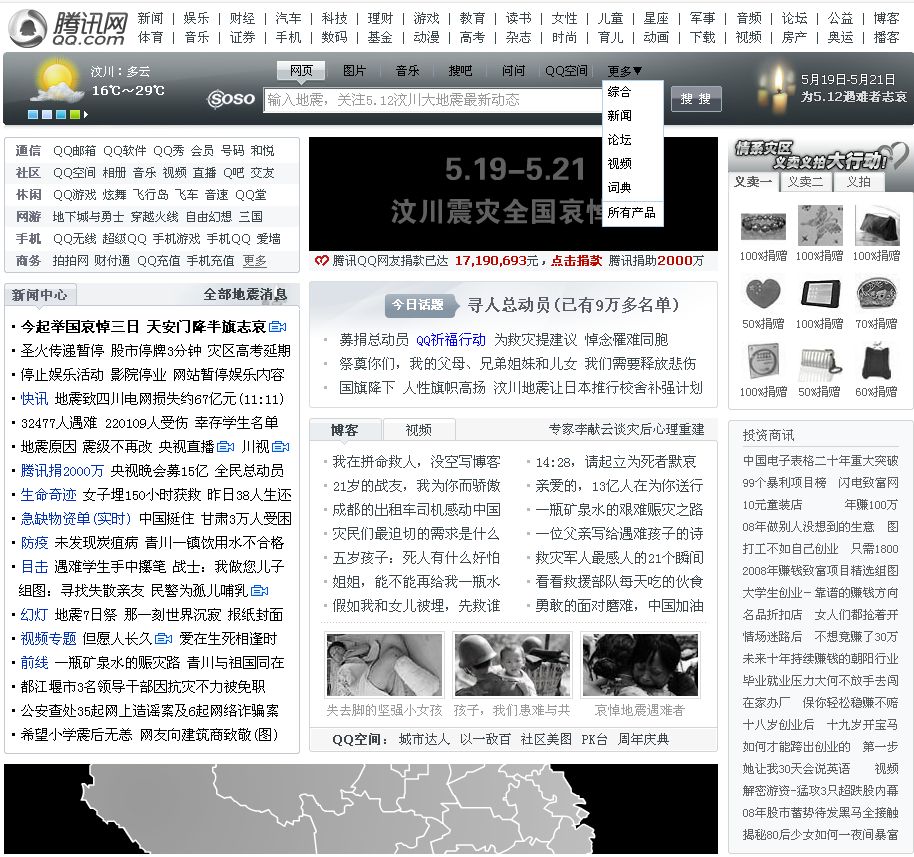This screenshot has height=857, width=914.
Task: Open the 义拍 tab
Action: pos(859,182)
